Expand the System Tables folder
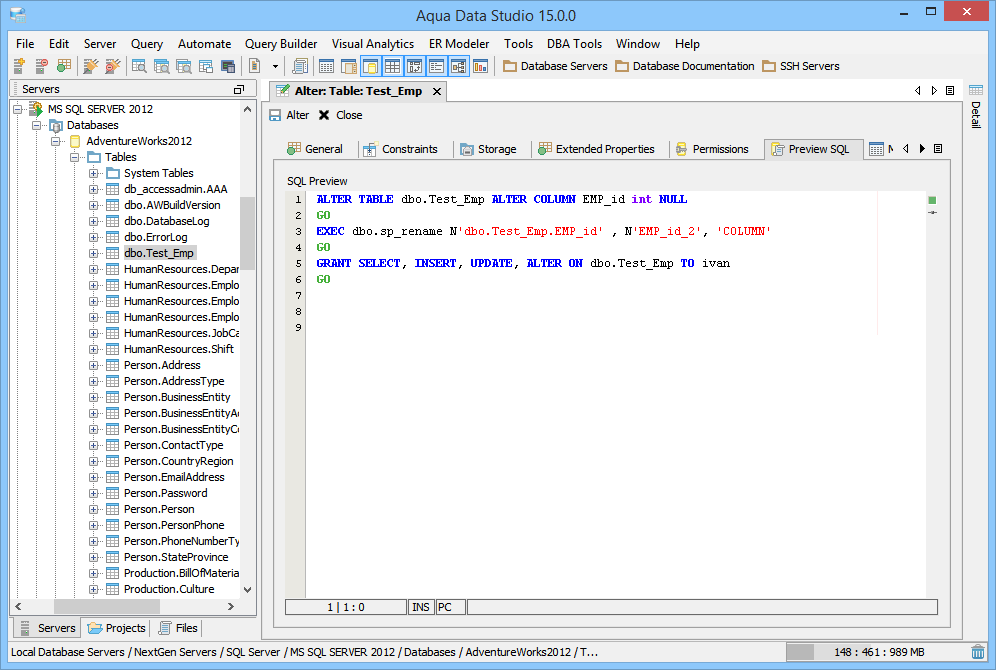The image size is (996, 670). (x=95, y=173)
